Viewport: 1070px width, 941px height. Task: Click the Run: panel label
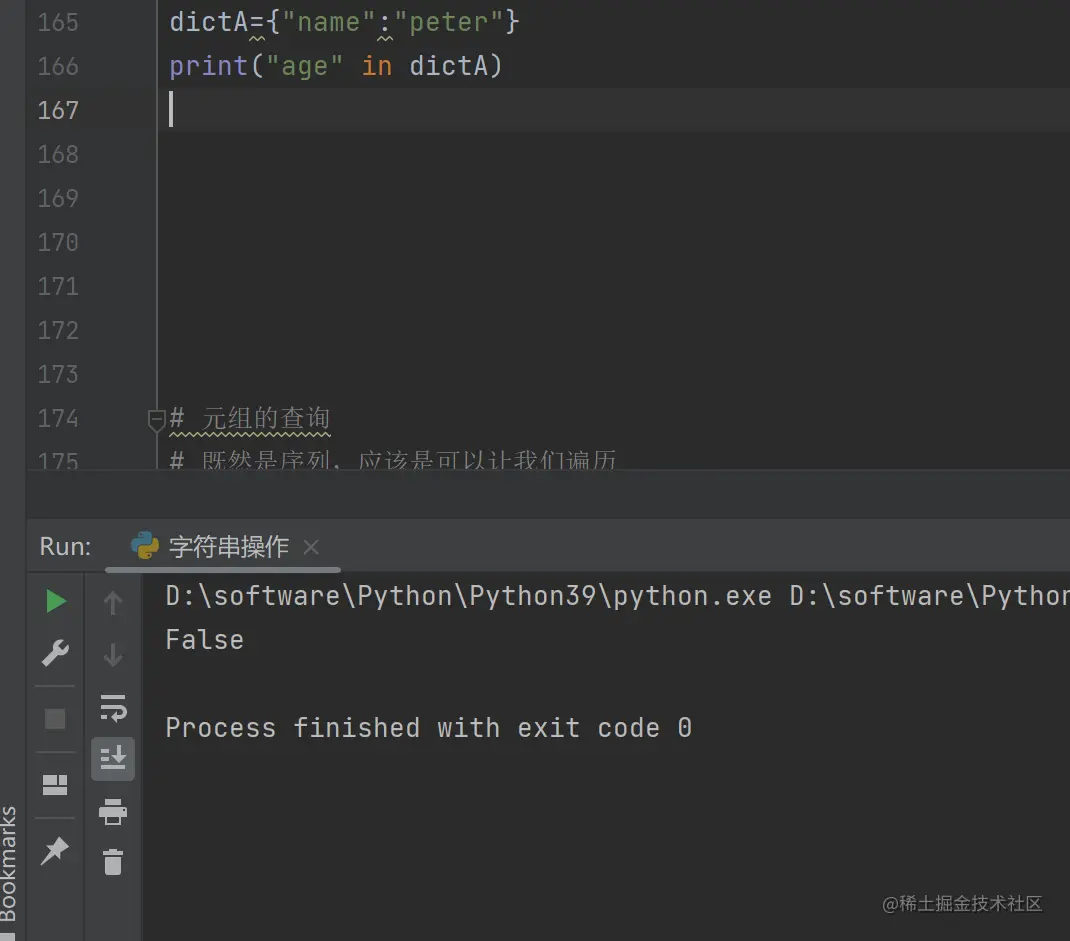click(x=66, y=547)
